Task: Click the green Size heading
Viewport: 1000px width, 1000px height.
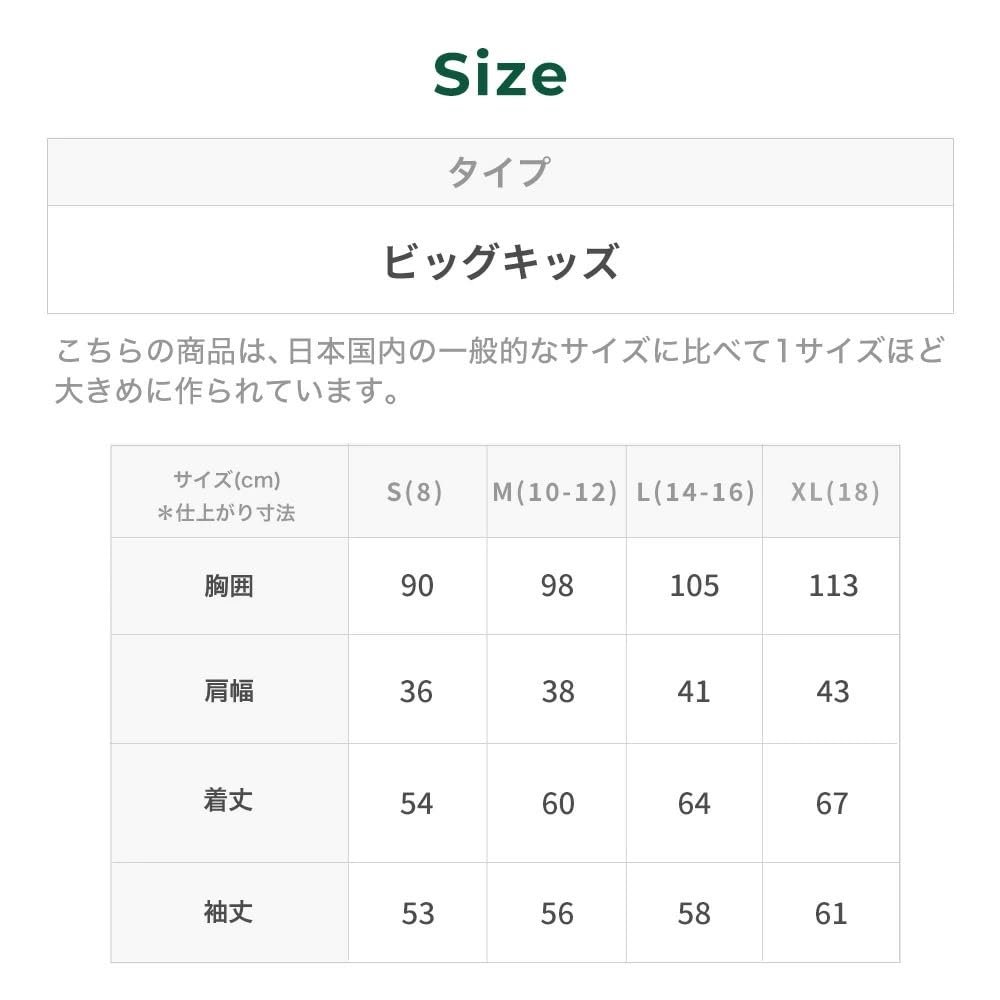Action: tap(500, 76)
